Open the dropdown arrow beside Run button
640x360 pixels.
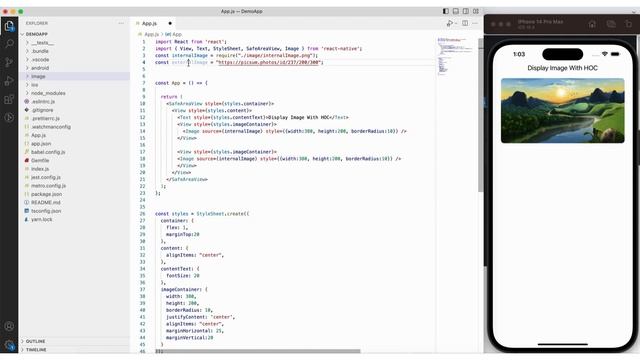tap(456, 24)
